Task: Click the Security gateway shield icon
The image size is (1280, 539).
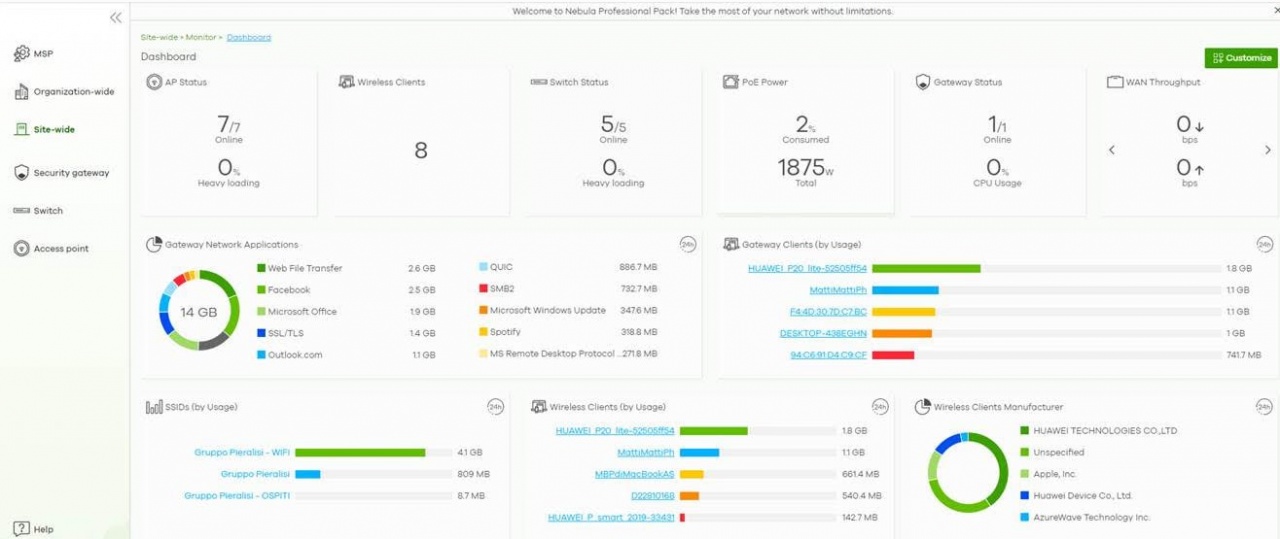Action: 21,173
